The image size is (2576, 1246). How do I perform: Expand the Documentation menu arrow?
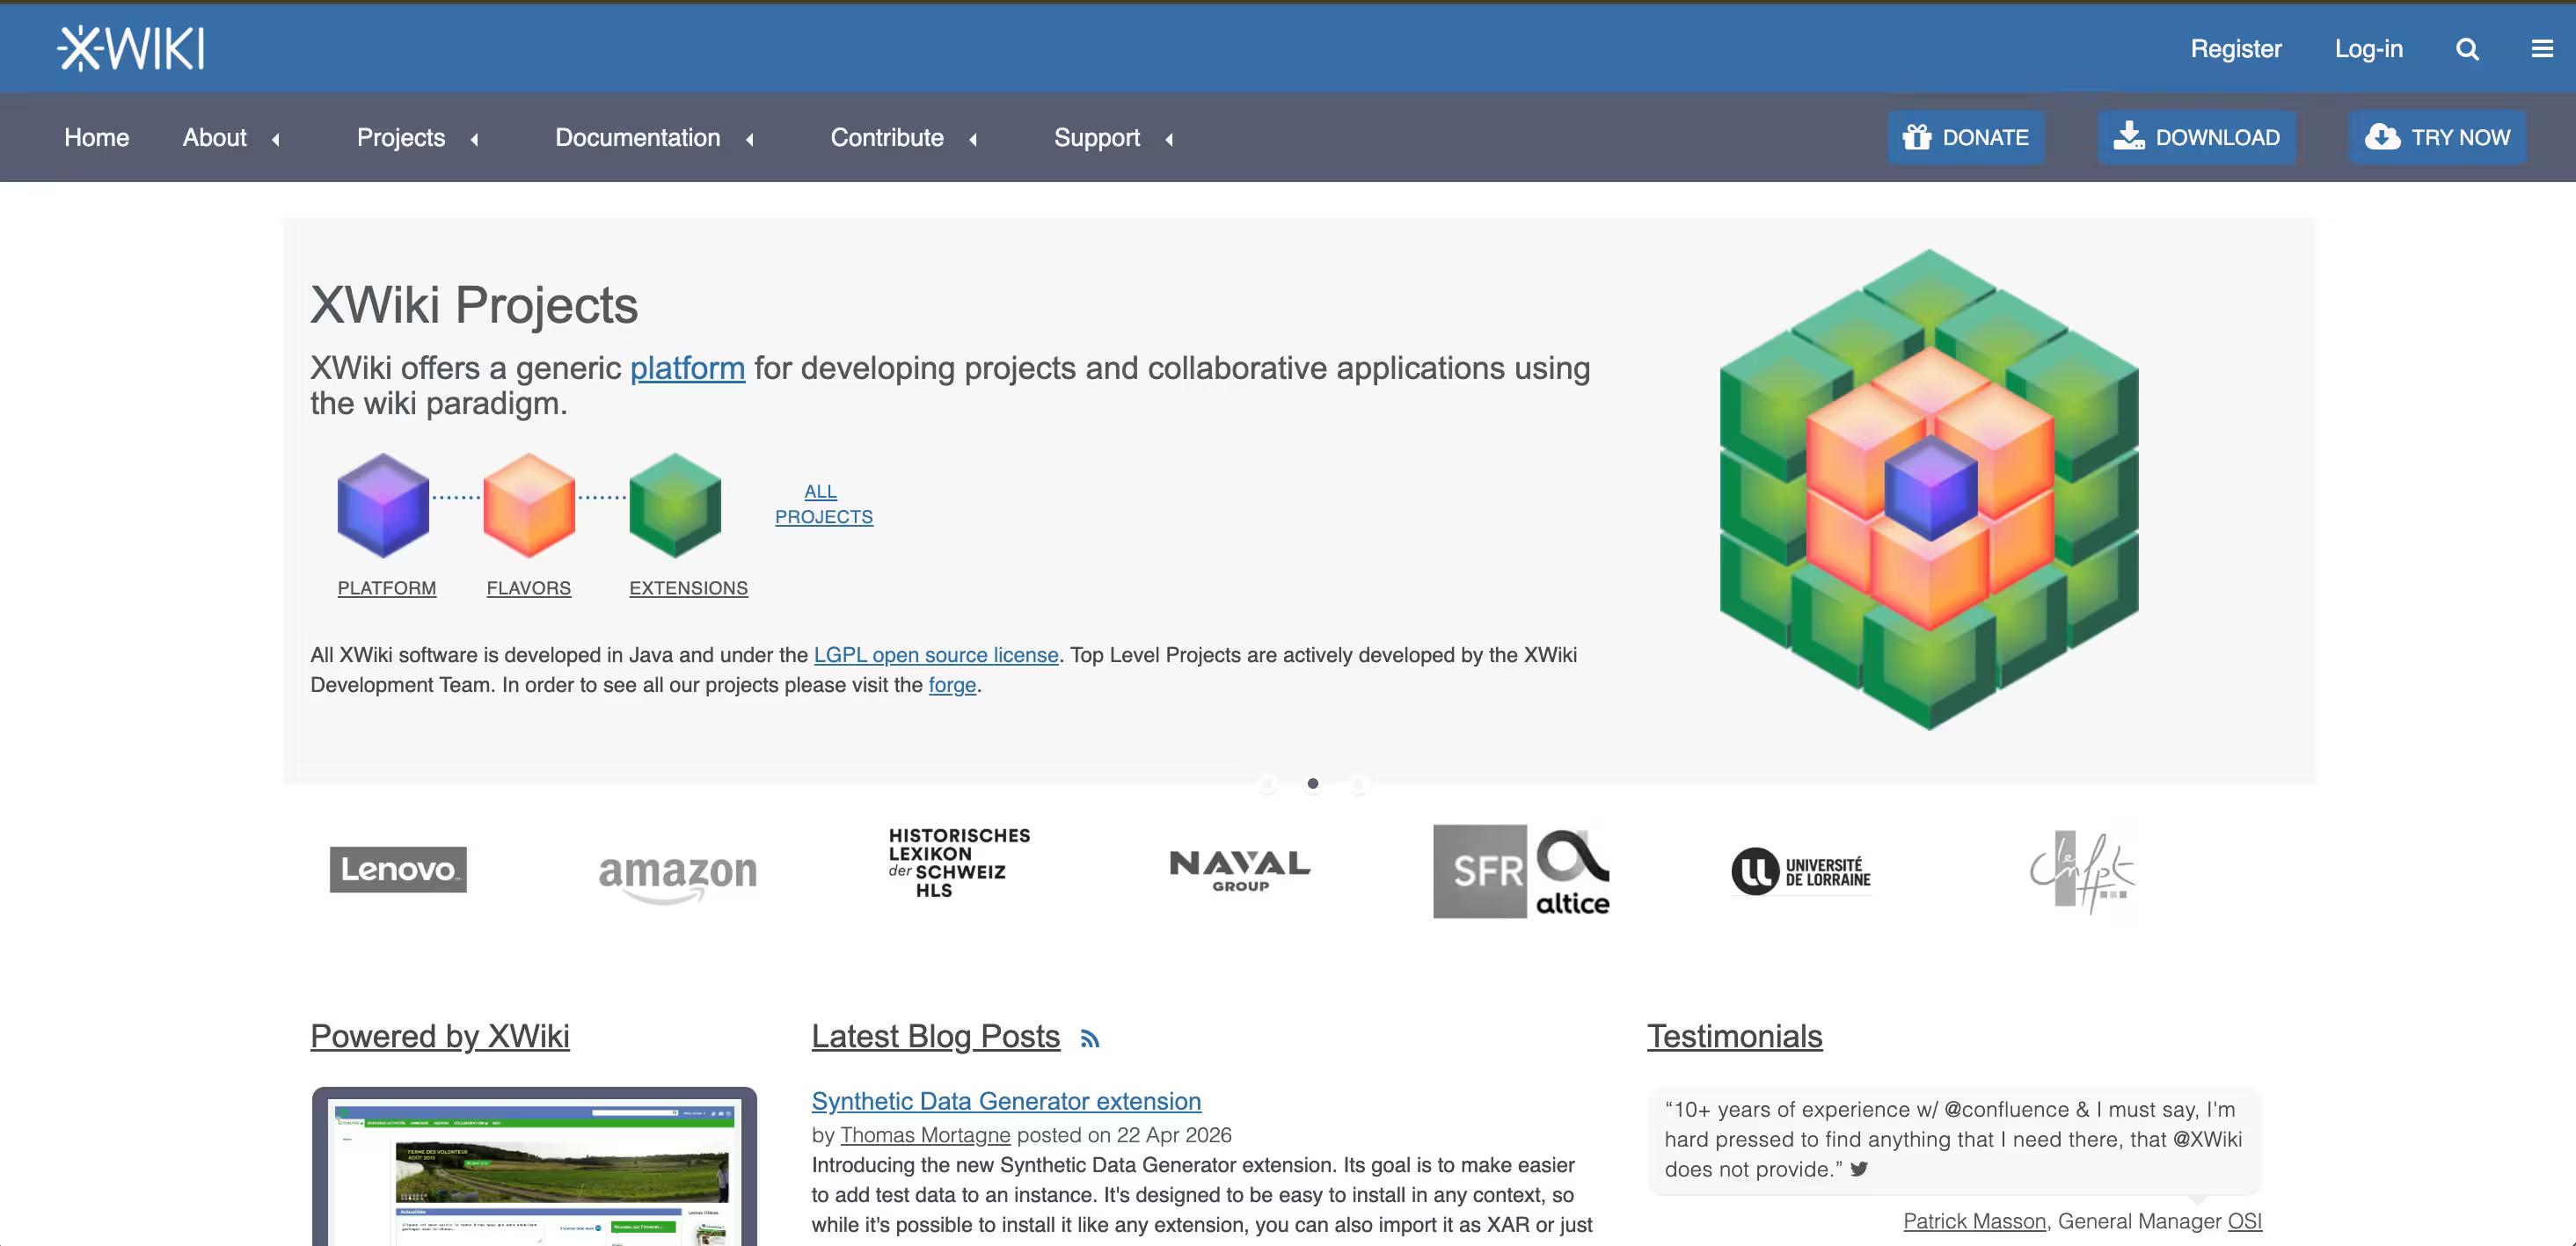(750, 139)
